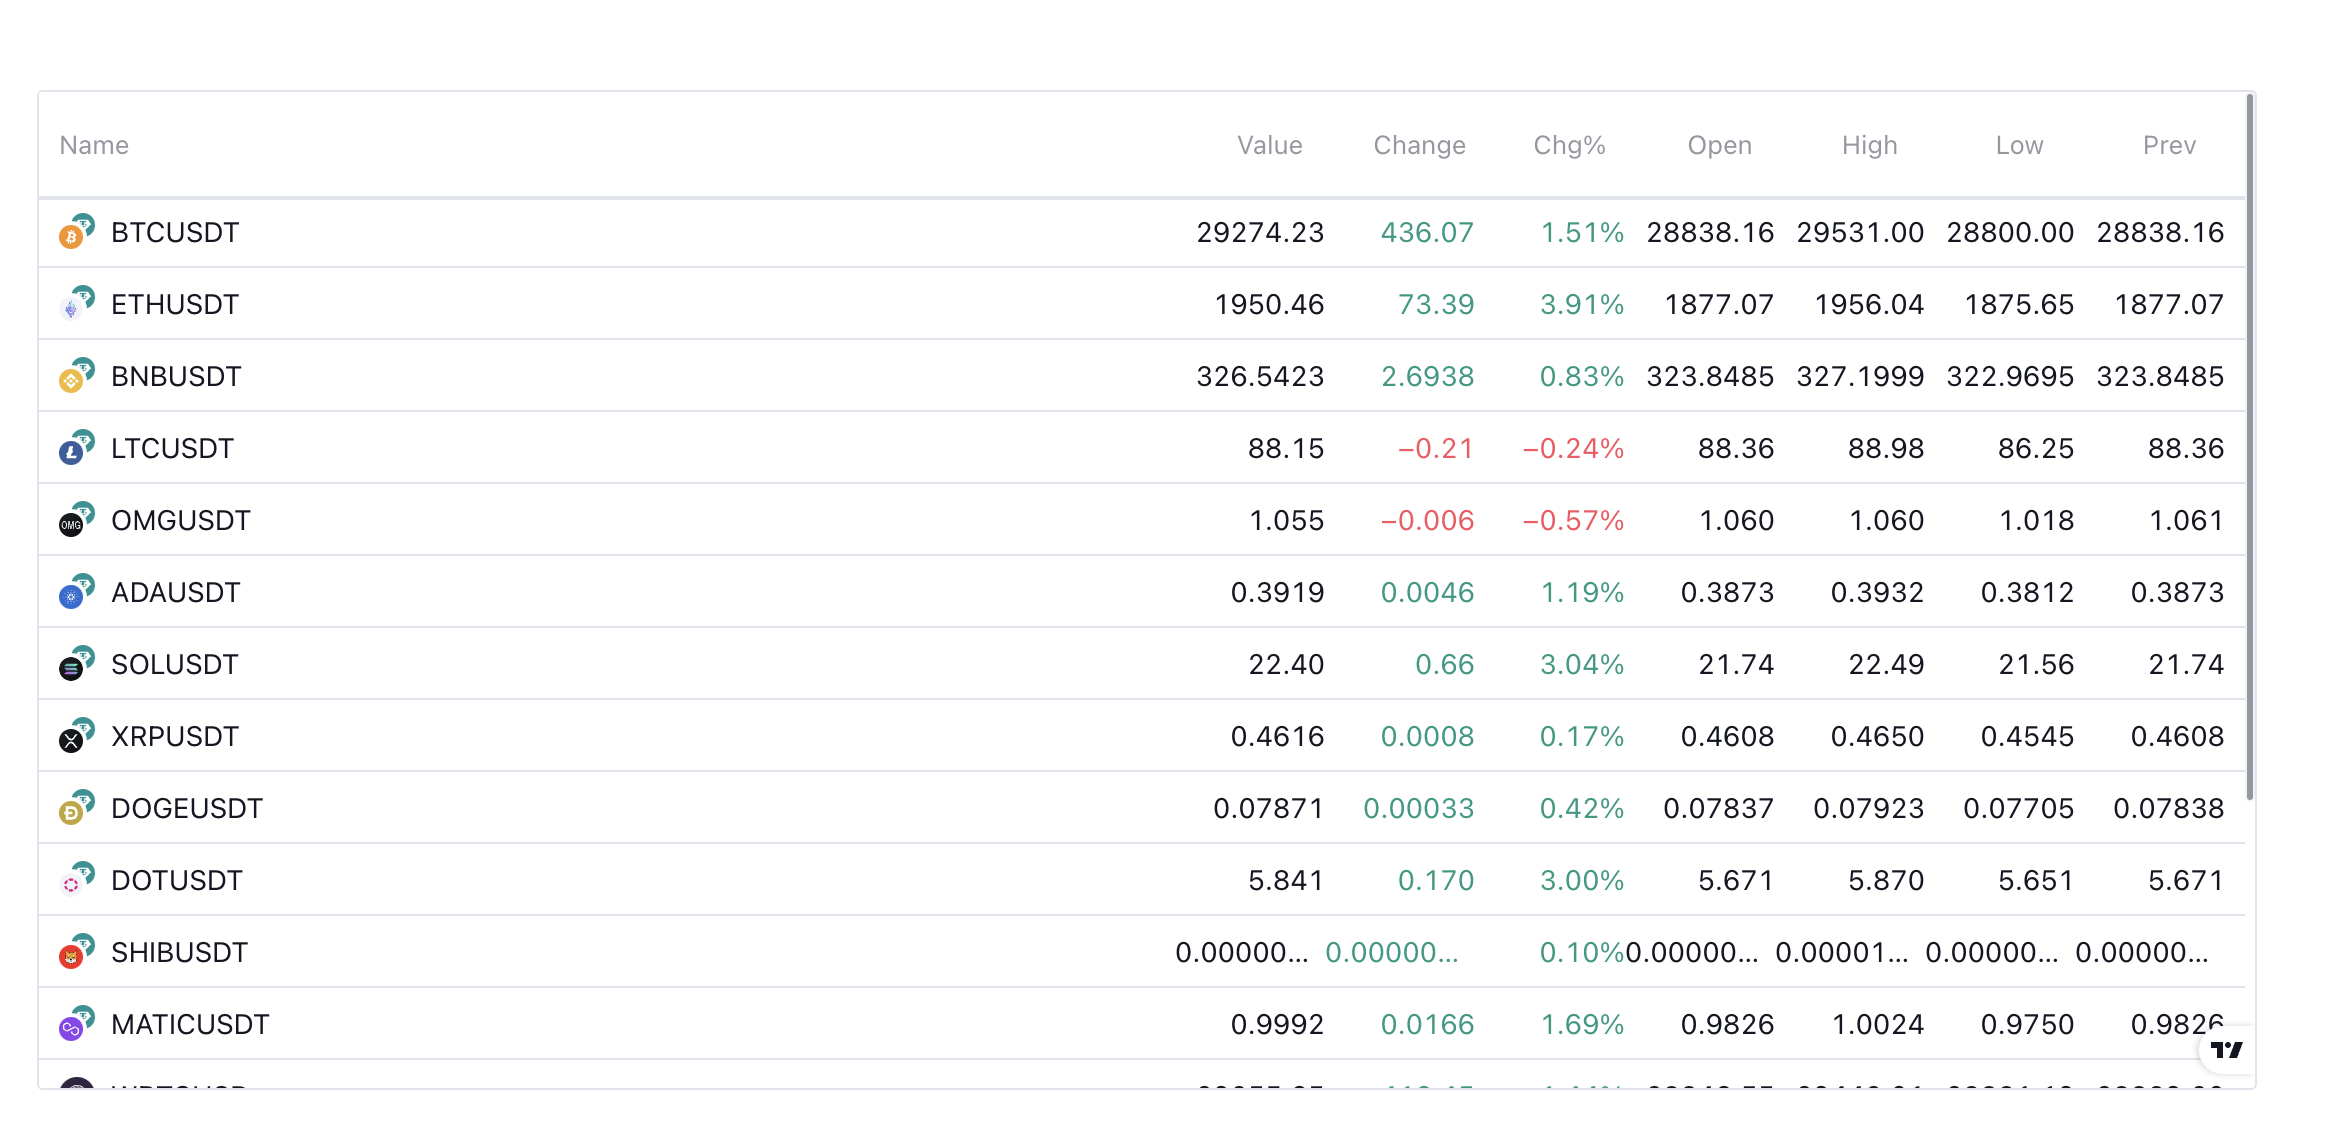Sort by the Prev column header
The image size is (2332, 1130).
2169,145
